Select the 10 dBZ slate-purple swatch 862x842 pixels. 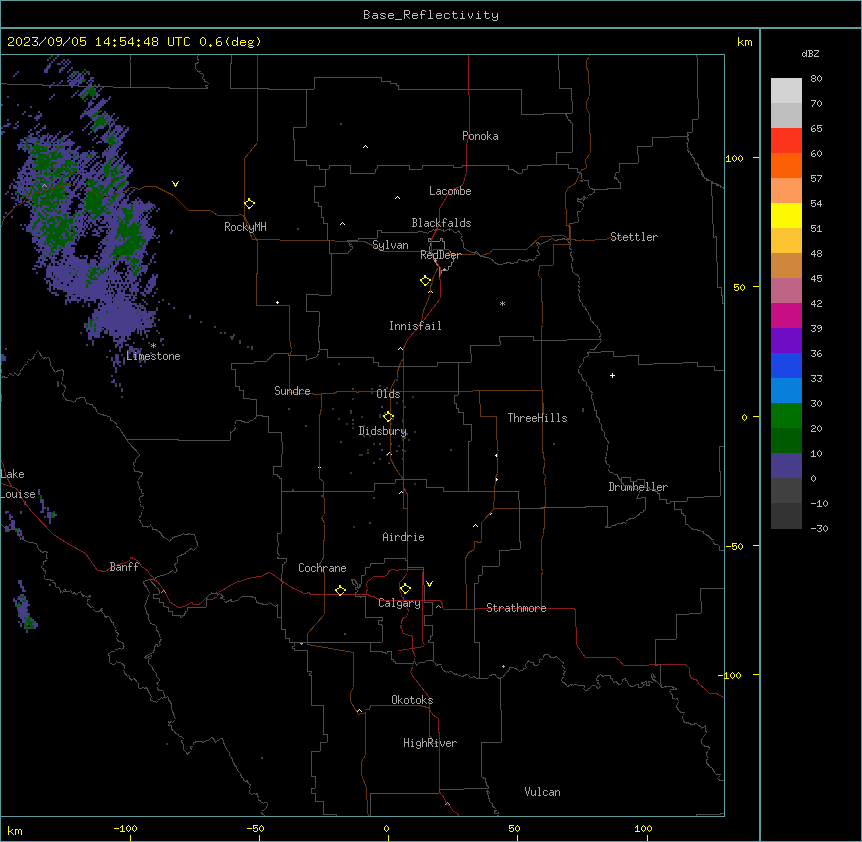coord(786,466)
